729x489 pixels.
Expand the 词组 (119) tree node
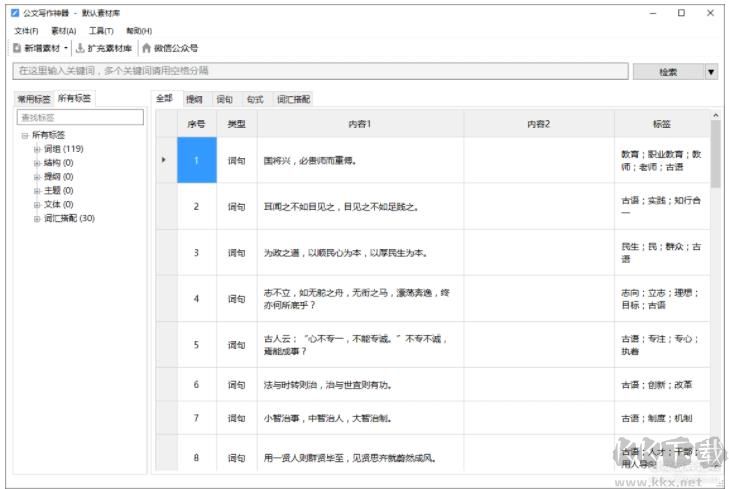tap(37, 149)
